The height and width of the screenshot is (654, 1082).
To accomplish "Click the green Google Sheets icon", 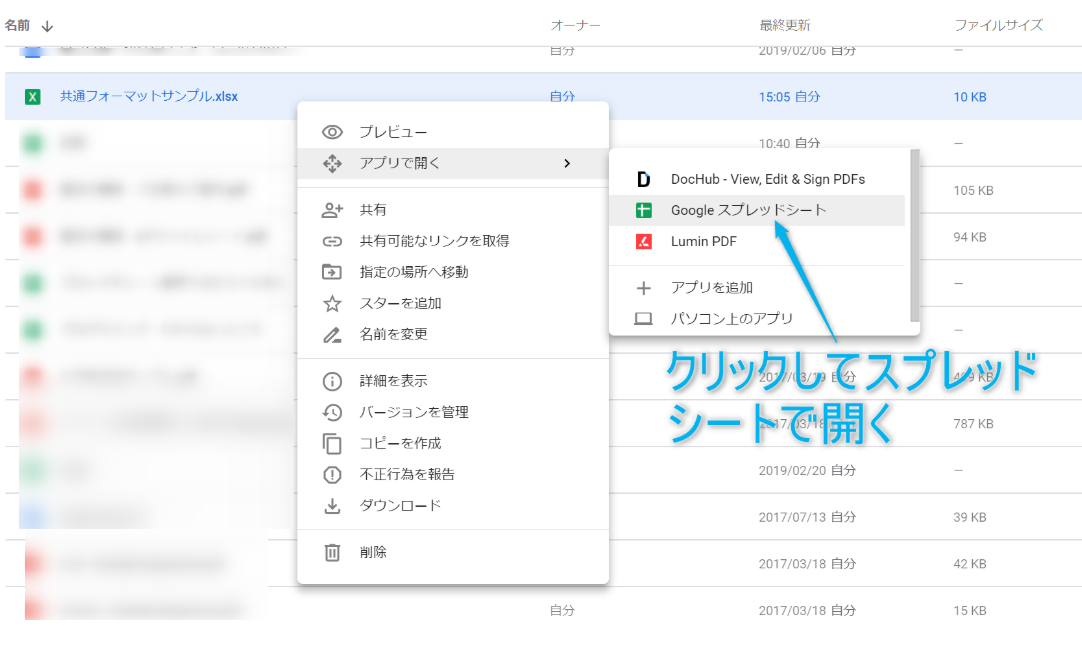I will [x=643, y=210].
